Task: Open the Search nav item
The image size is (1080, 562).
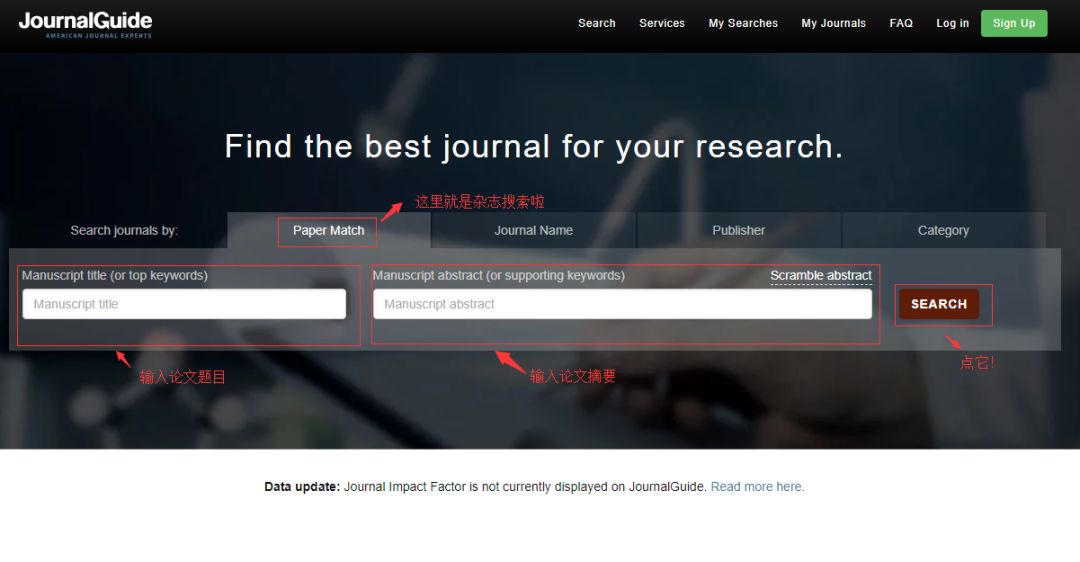Action: [x=596, y=23]
